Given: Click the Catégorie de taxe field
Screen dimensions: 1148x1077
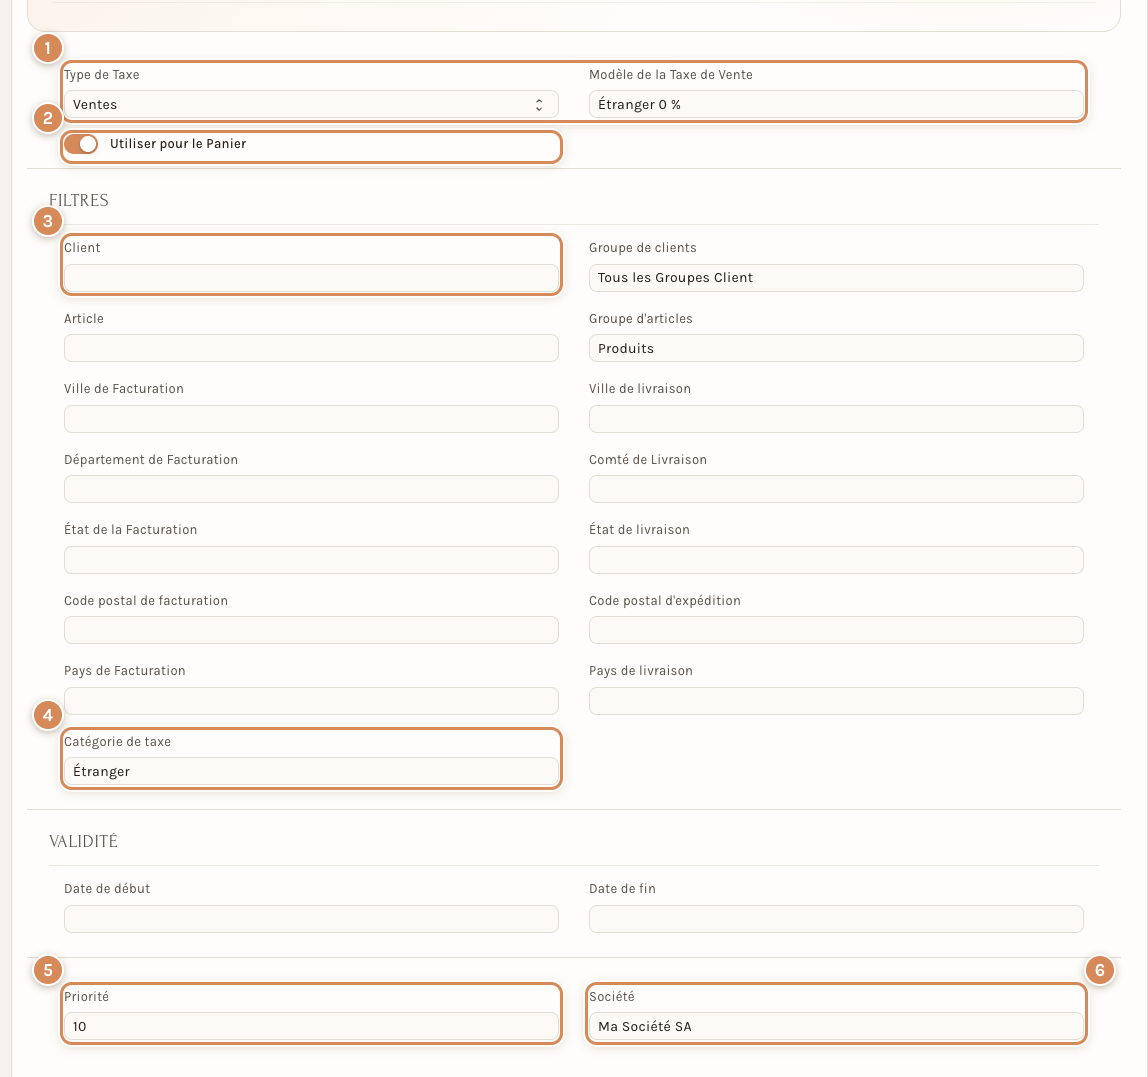Looking at the screenshot, I should click(x=311, y=772).
